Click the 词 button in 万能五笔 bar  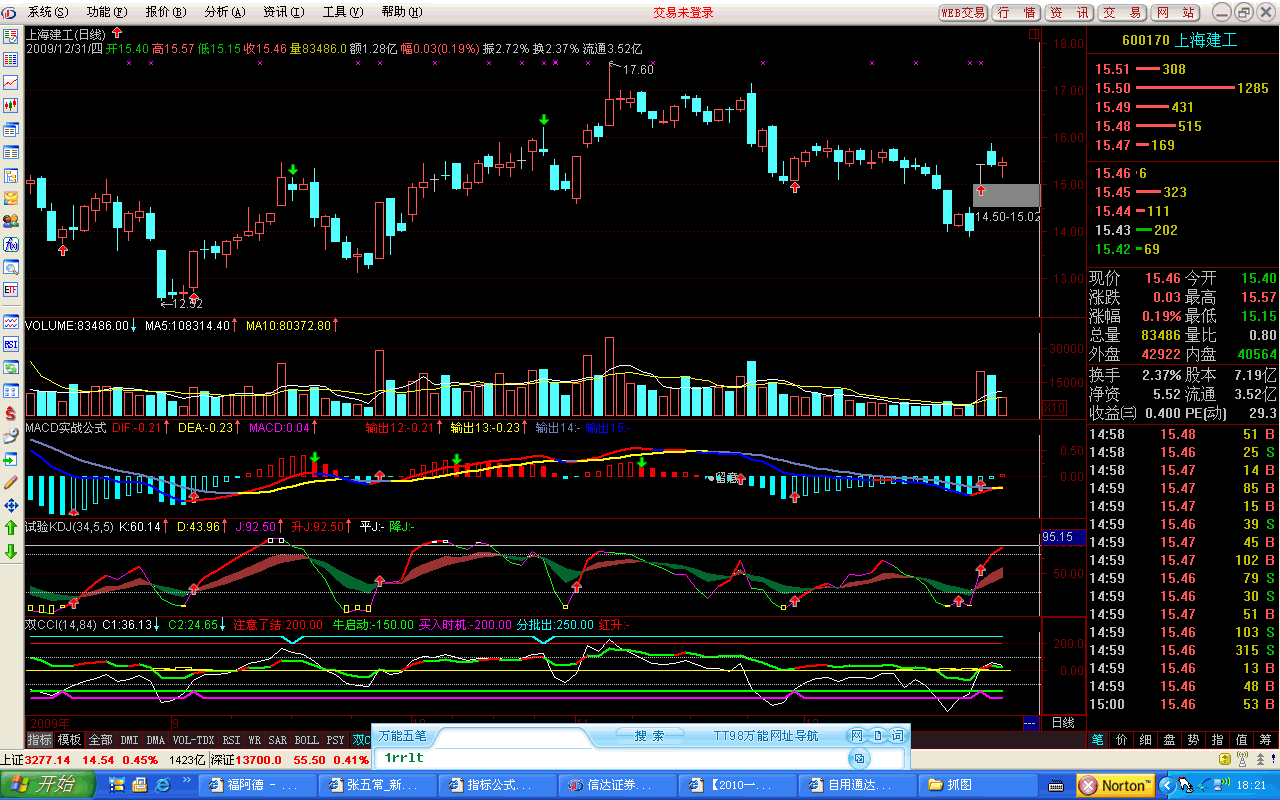coord(897,736)
